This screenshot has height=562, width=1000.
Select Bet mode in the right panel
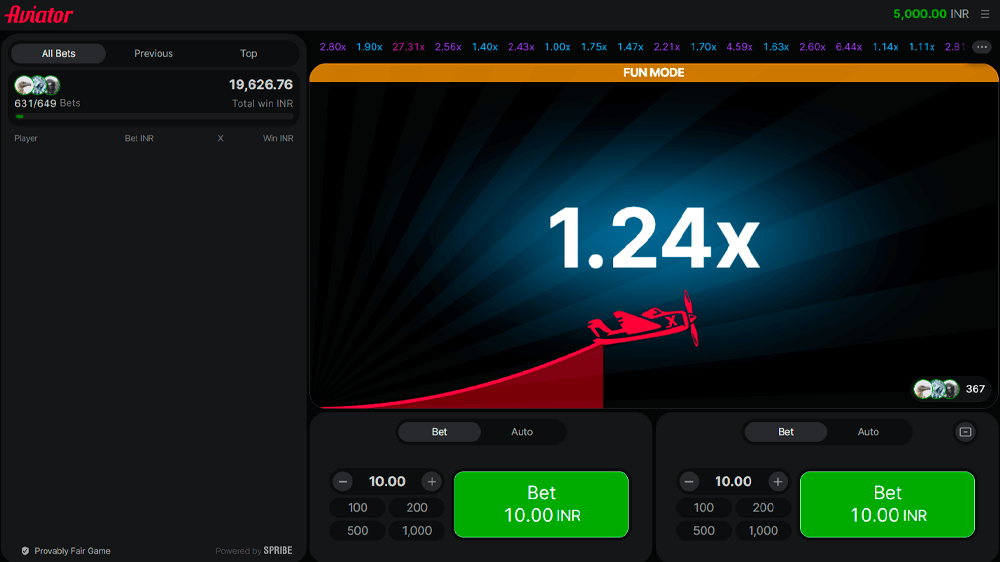click(x=786, y=432)
